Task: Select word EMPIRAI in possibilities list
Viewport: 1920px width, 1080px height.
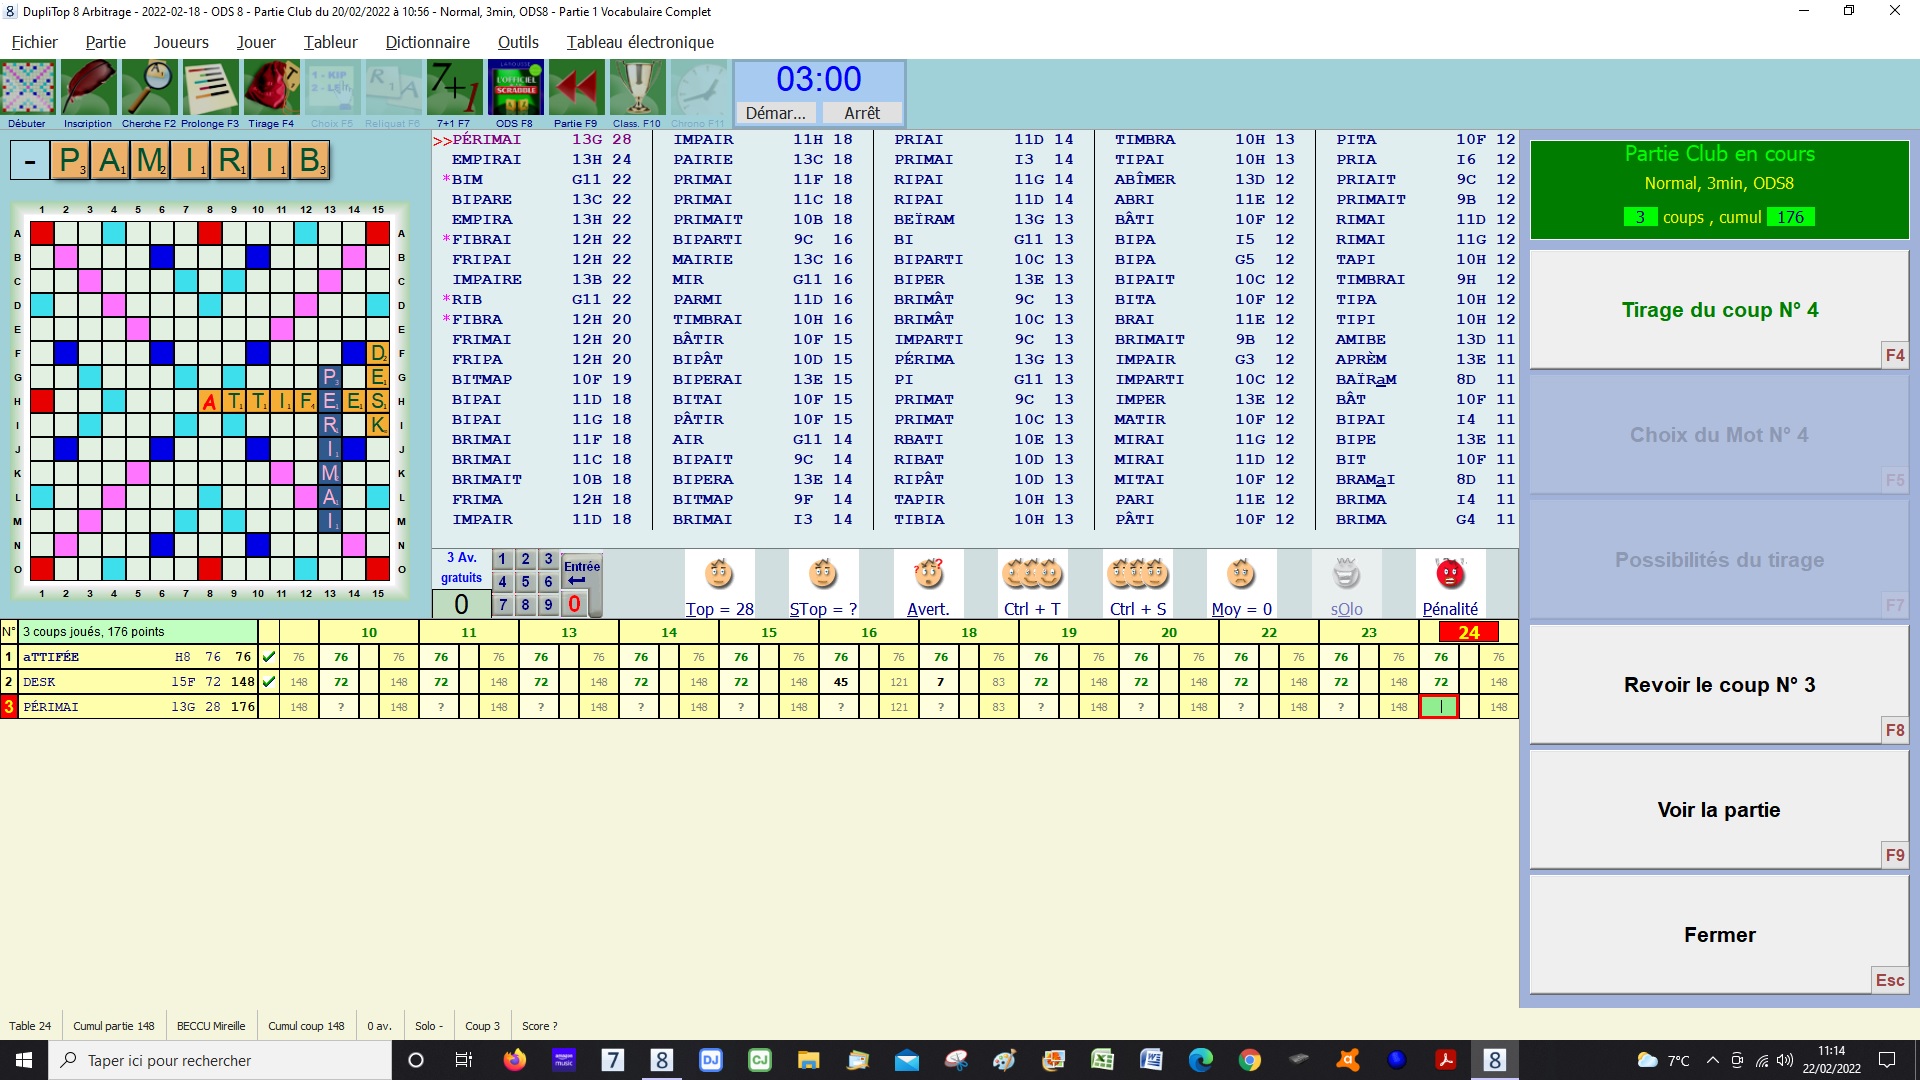Action: (486, 160)
